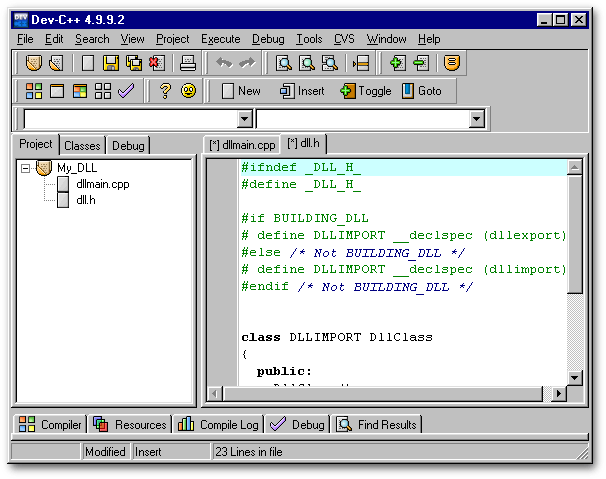Switch to the dllmain.cpp editor tab
Screen dimensions: 606x479
(240, 145)
